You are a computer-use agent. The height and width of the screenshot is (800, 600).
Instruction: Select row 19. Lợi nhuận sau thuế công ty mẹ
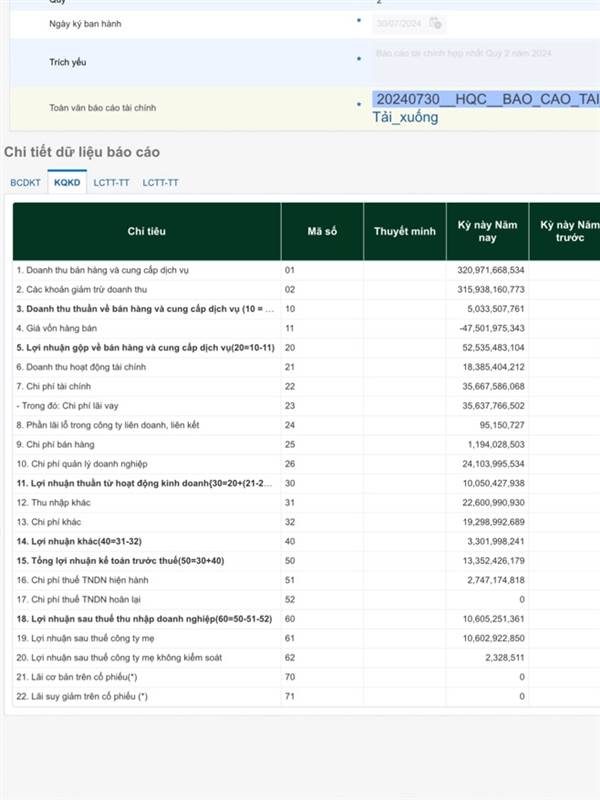306,638
